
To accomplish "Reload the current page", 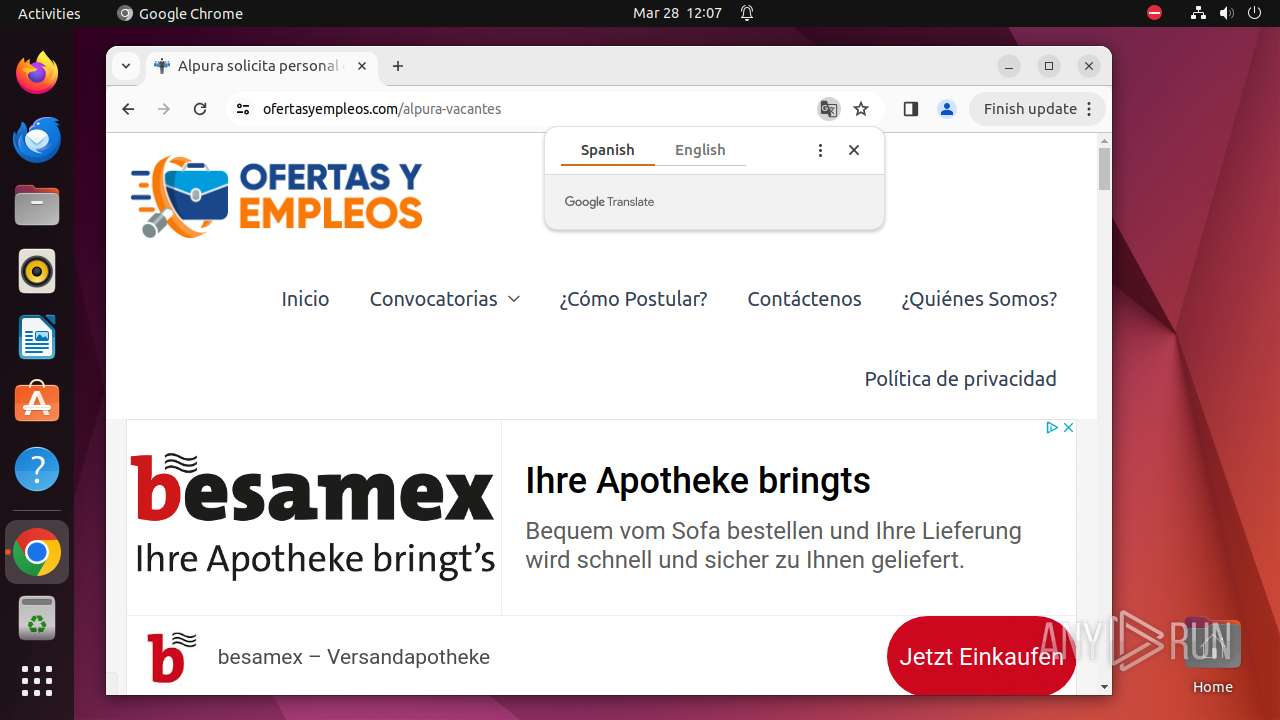I will click(x=200, y=109).
